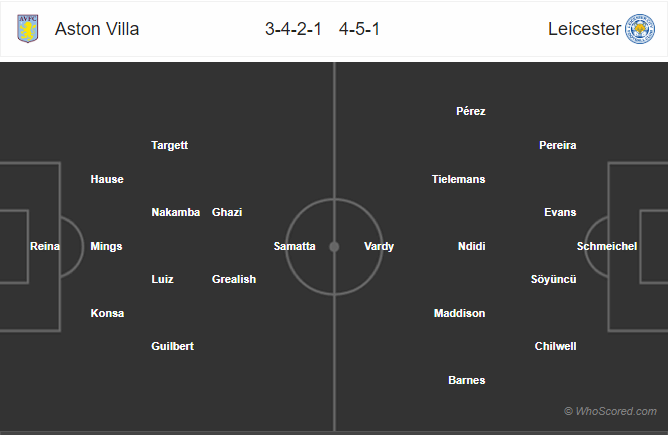Click the Aston Villa club crest
The width and height of the screenshot is (671, 435).
(28, 29)
